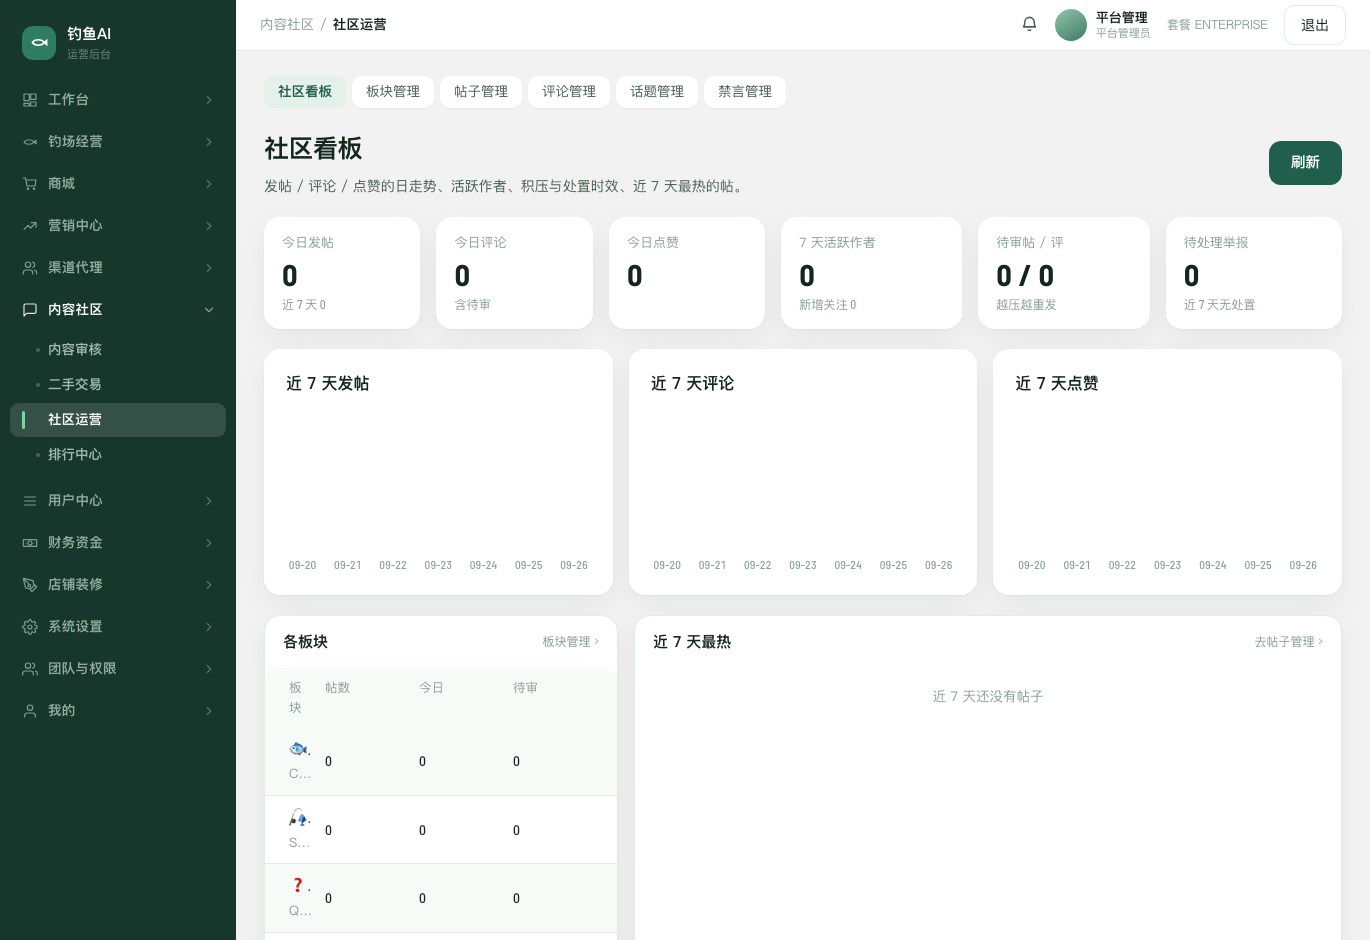This screenshot has width=1370, height=940.
Task: Switch to the 板块管理 tab
Action: (393, 92)
